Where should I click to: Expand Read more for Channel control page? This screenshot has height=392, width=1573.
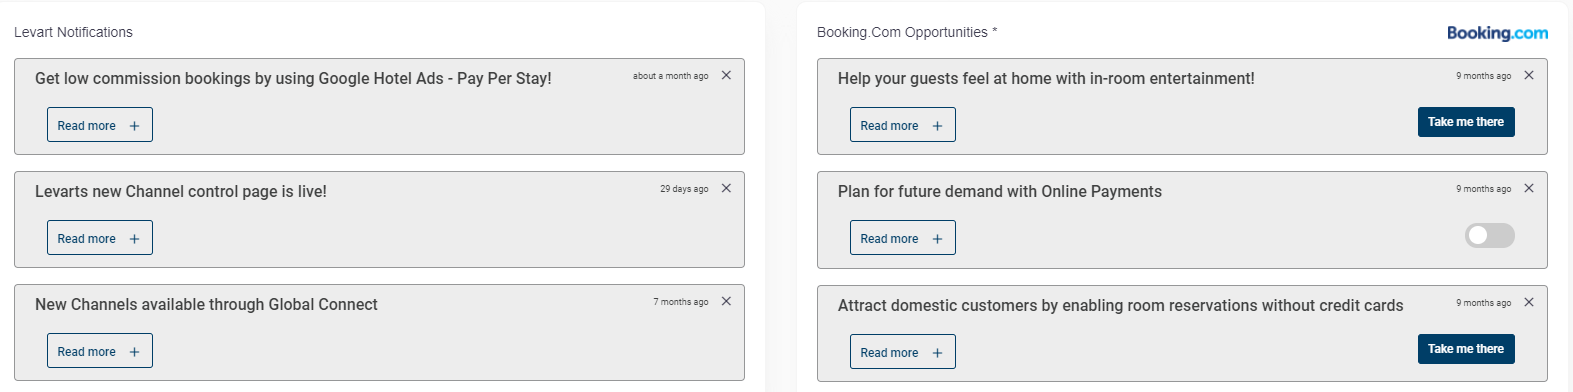100,238
